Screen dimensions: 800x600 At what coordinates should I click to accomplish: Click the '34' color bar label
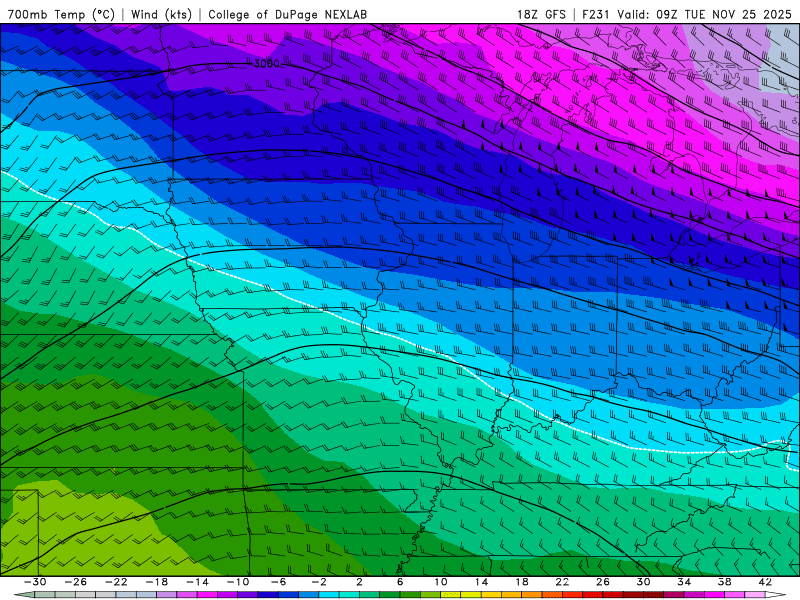684,582
